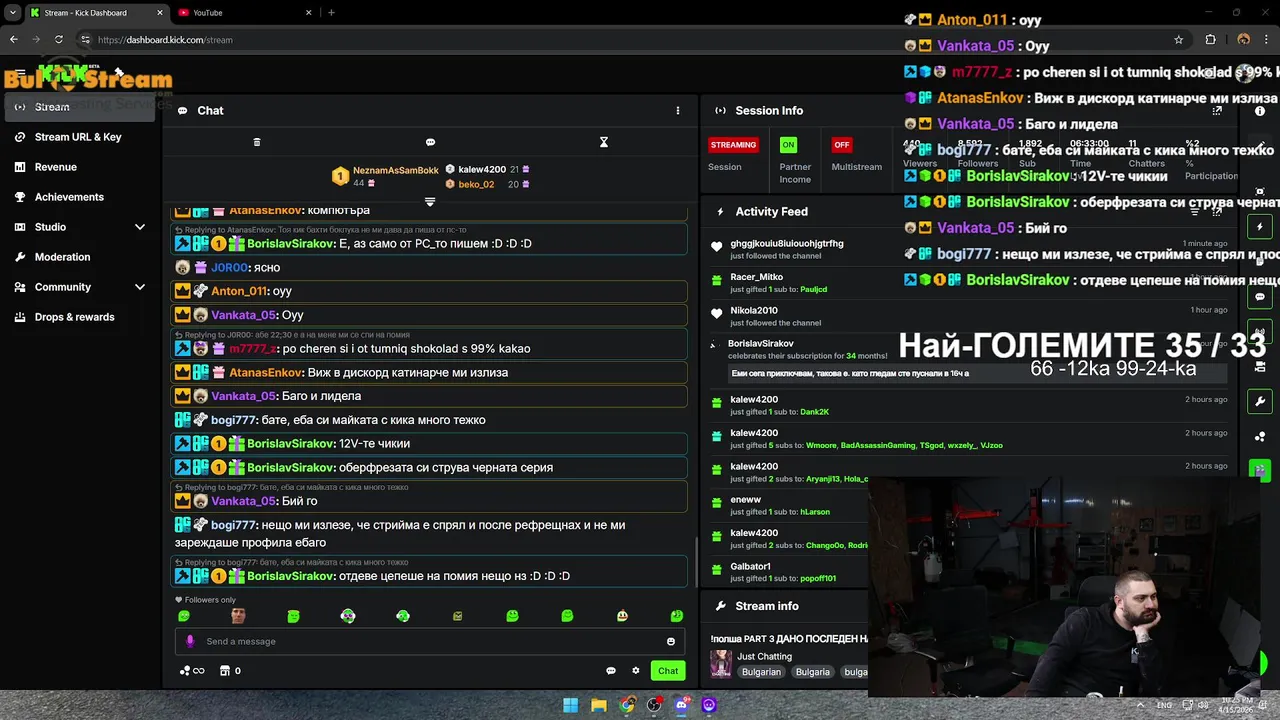Click the chat panel scrollbar

696,562
